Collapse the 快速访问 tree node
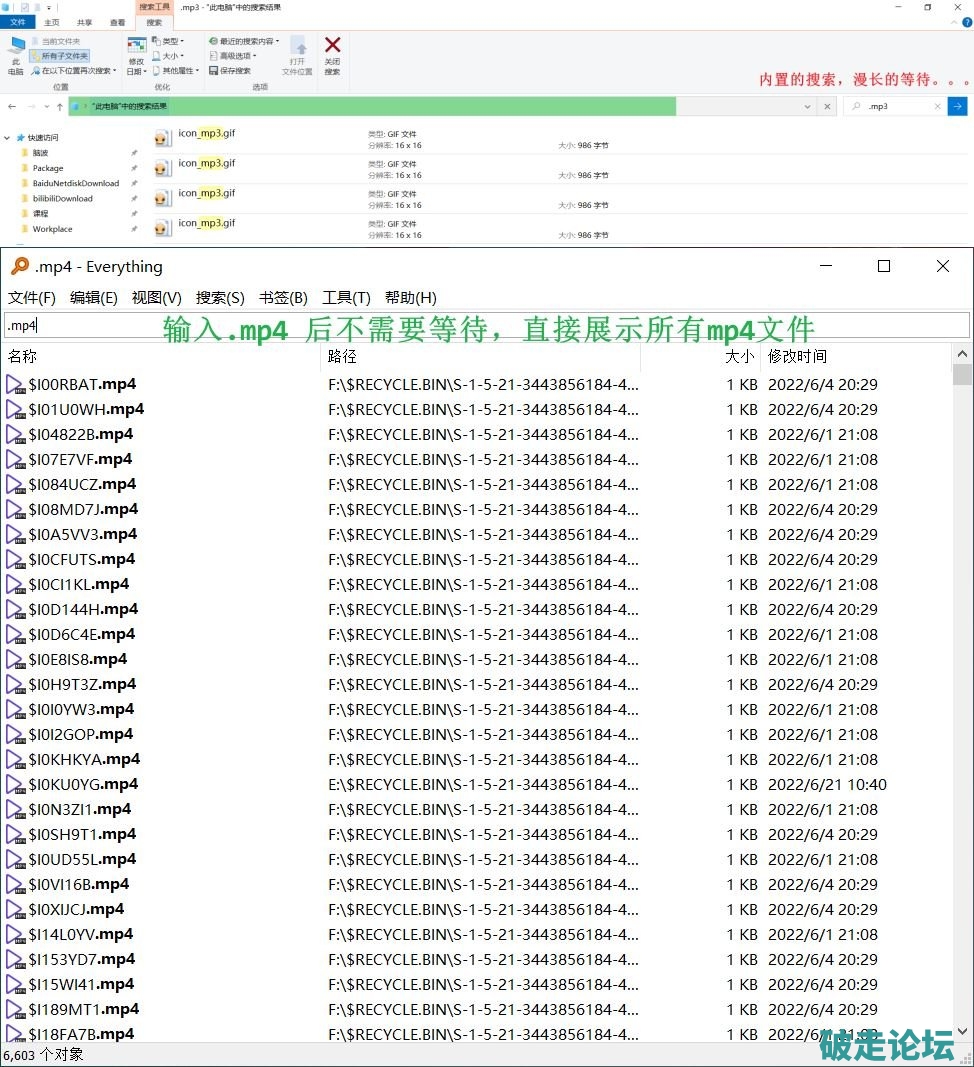This screenshot has height=1067, width=974. [9, 138]
